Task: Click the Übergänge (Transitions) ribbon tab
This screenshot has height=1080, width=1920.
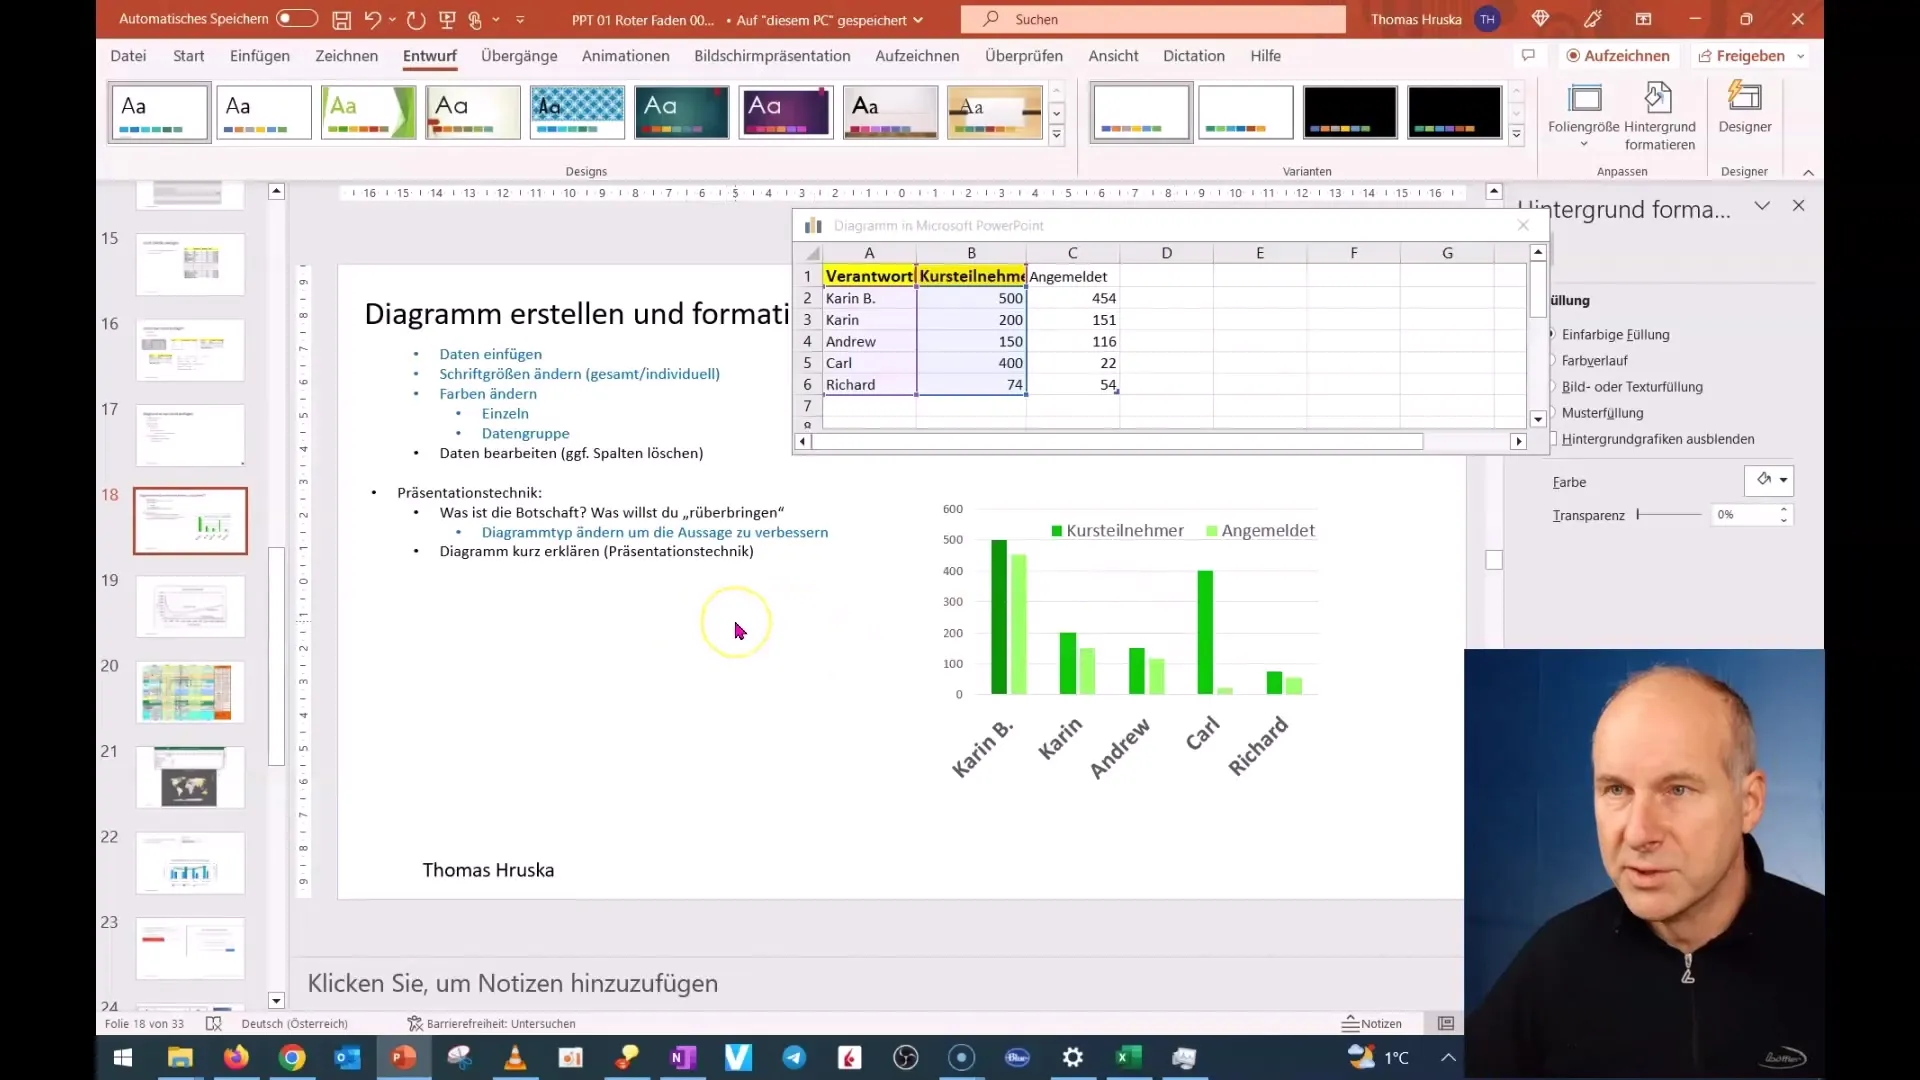Action: pos(518,55)
